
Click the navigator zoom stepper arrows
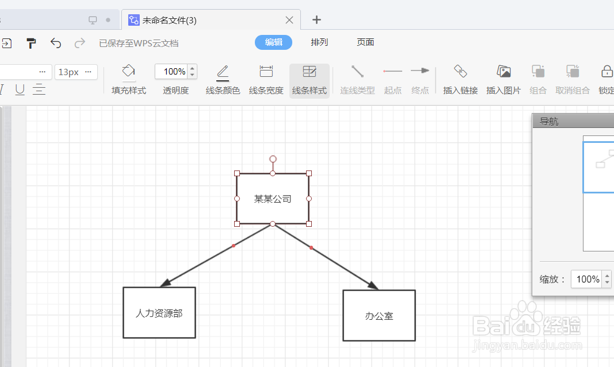[607, 279]
